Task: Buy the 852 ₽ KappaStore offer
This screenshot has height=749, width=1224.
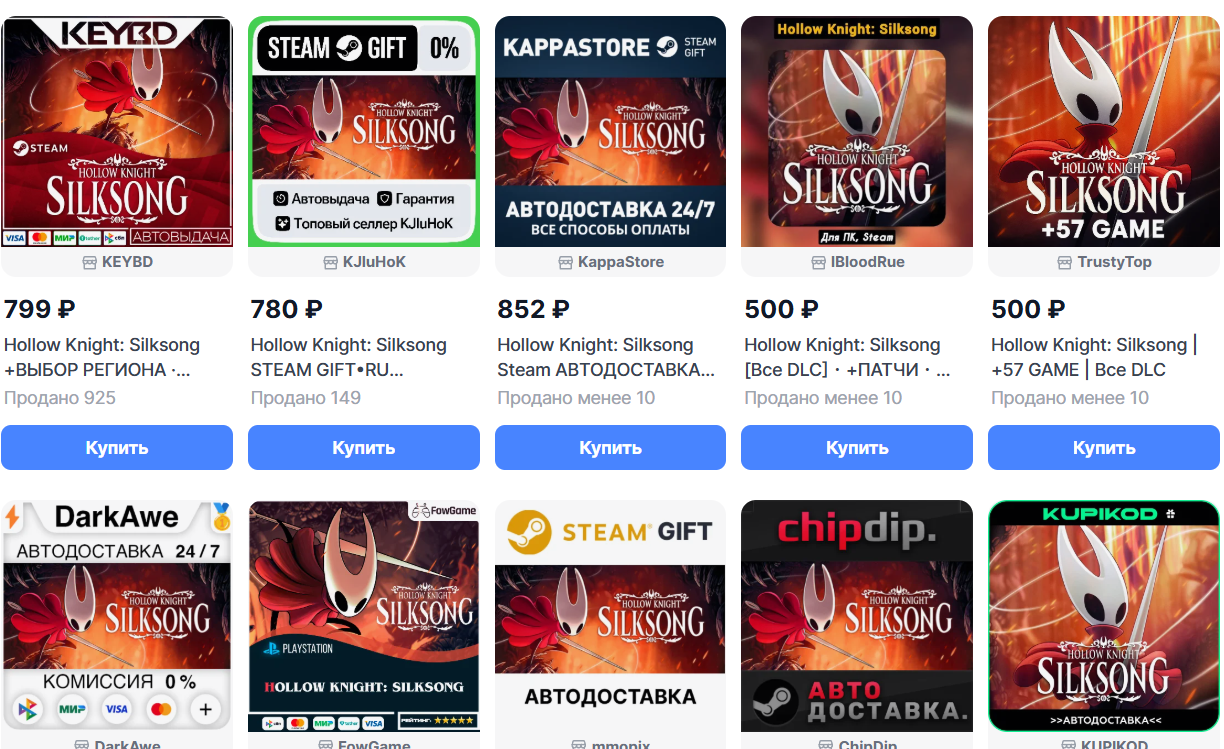Action: 610,447
